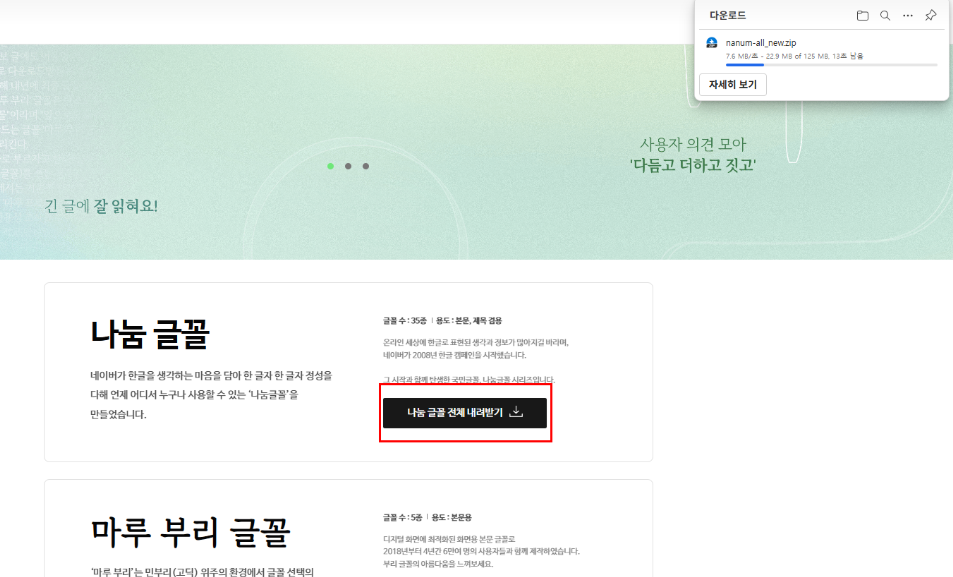Click the 다운로드 panel title
The height and width of the screenshot is (577, 953).
[727, 15]
